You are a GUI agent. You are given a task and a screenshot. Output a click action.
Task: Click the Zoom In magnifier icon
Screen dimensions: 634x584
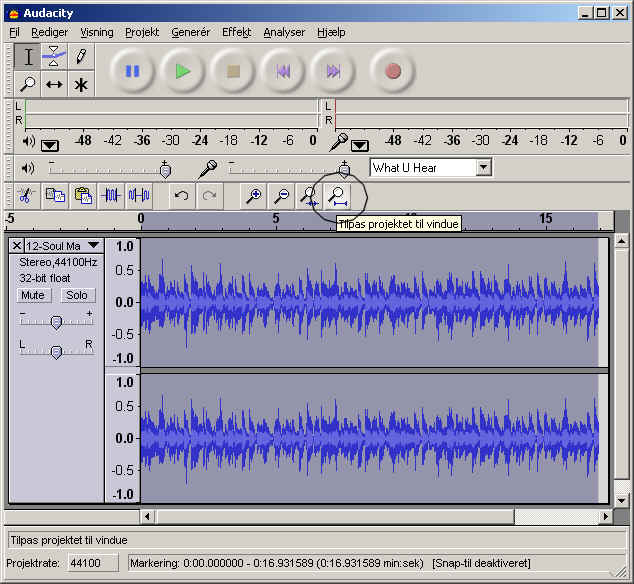tap(255, 195)
